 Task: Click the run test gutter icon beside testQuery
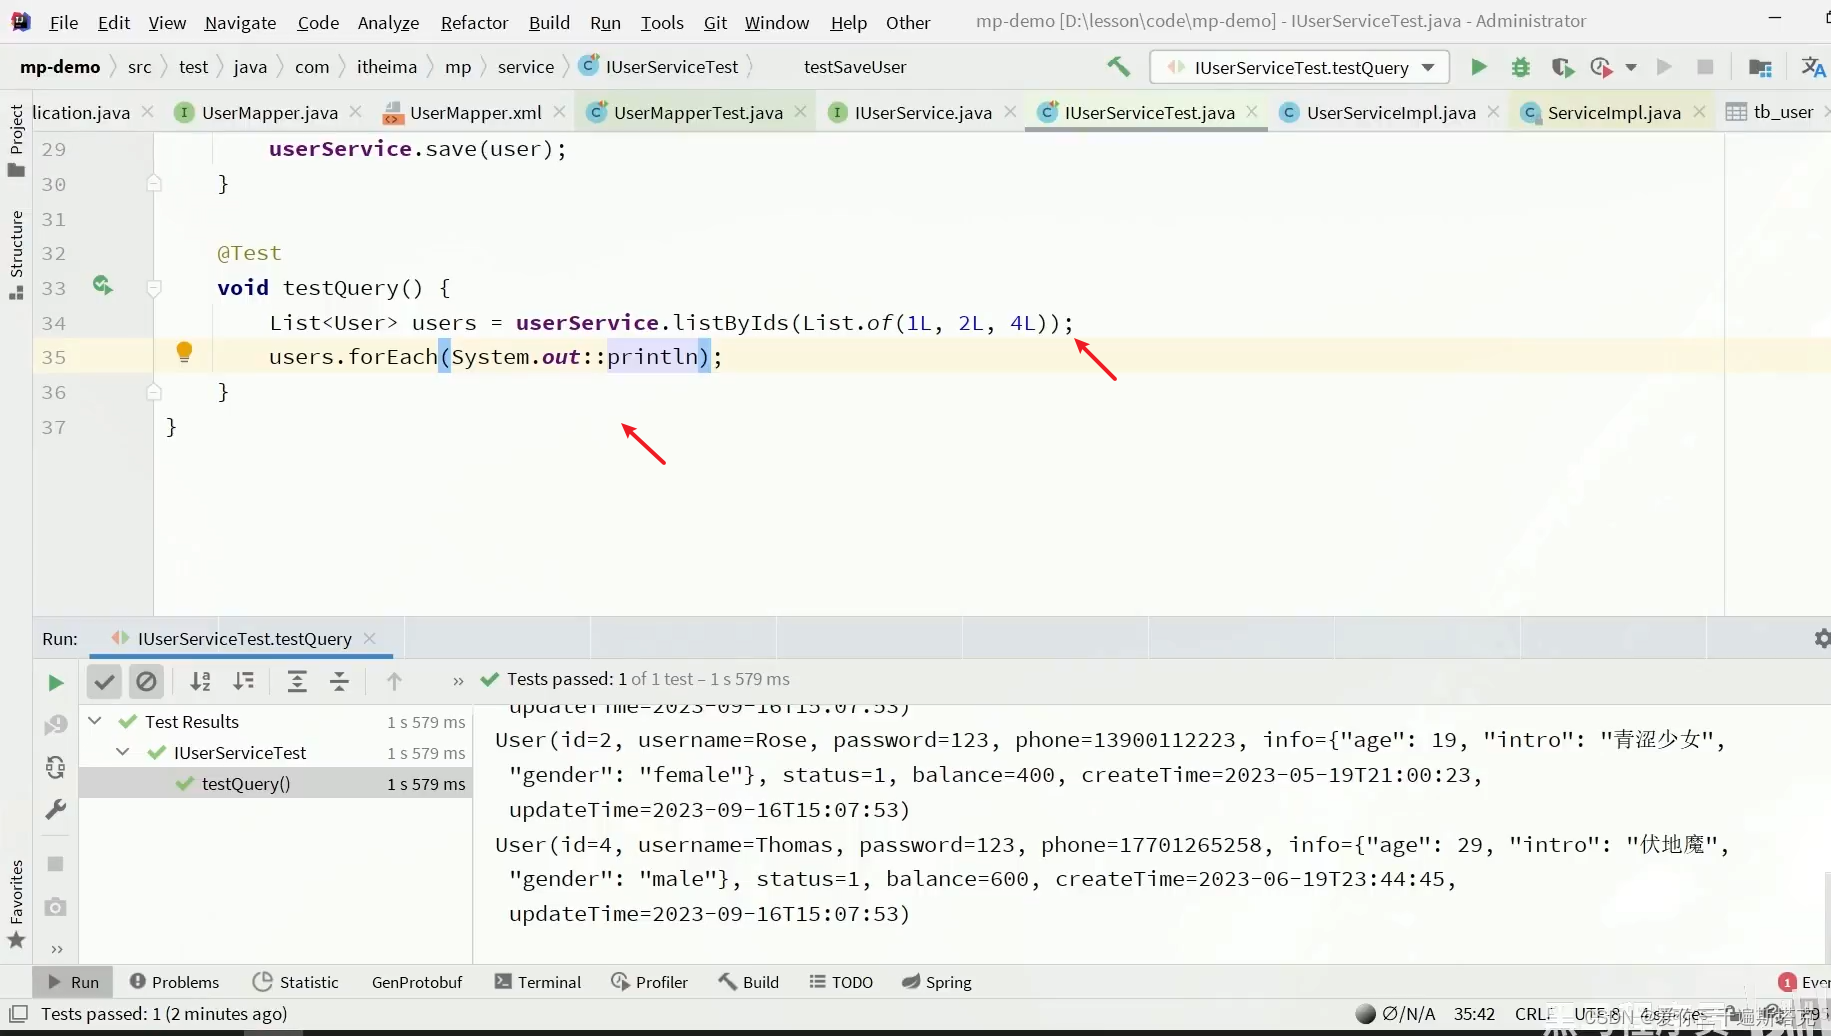102,286
